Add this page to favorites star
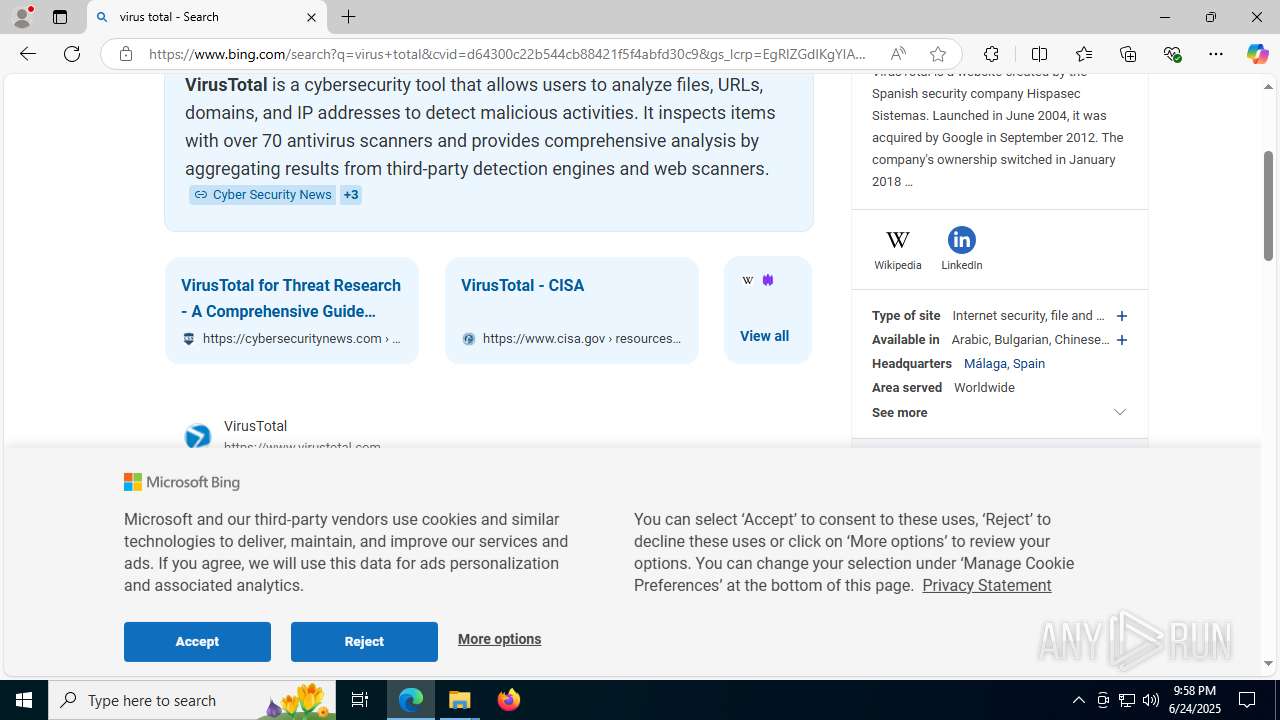 937,54
